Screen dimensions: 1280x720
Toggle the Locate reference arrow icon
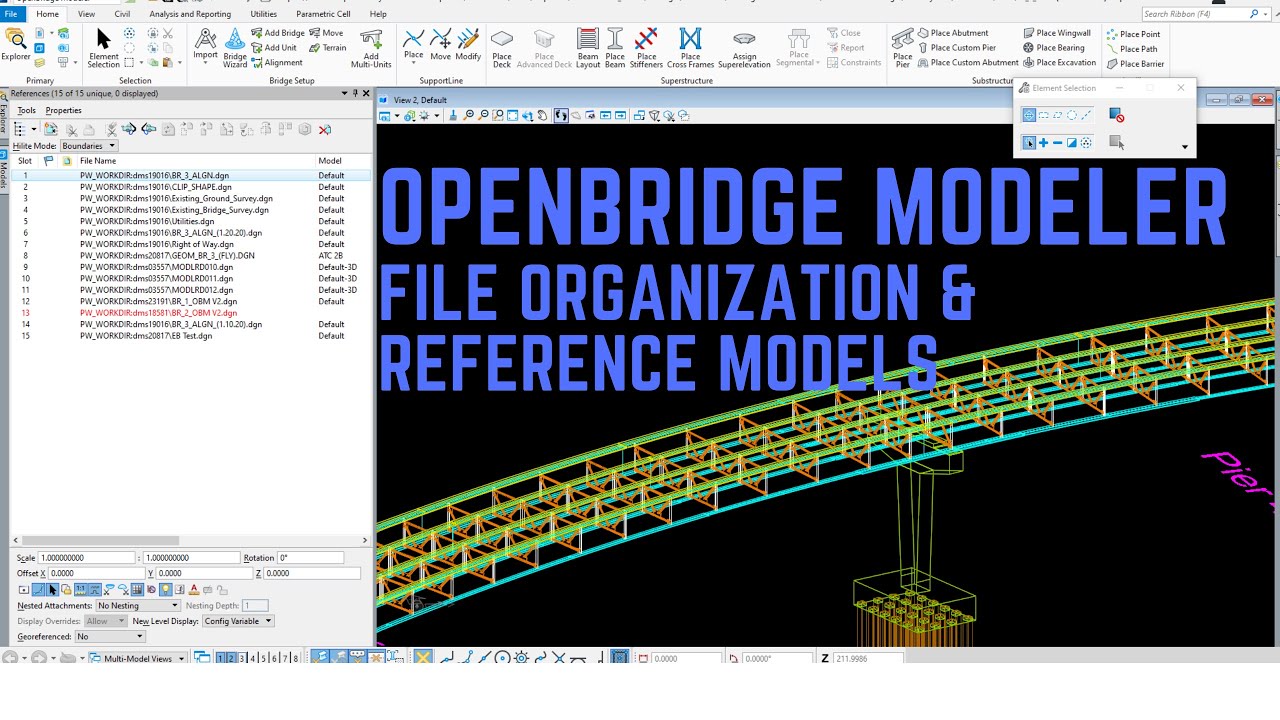coord(52,590)
